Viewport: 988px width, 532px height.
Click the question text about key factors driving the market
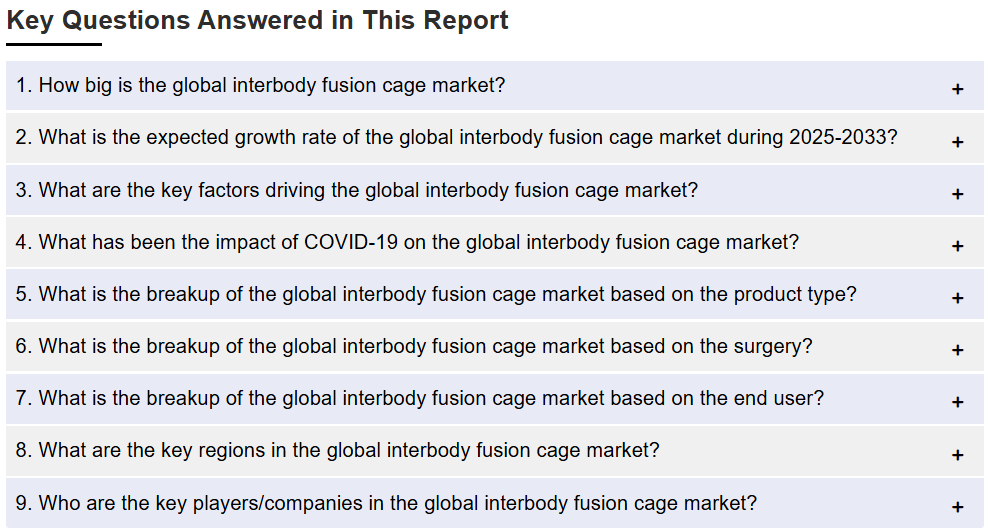(357, 190)
